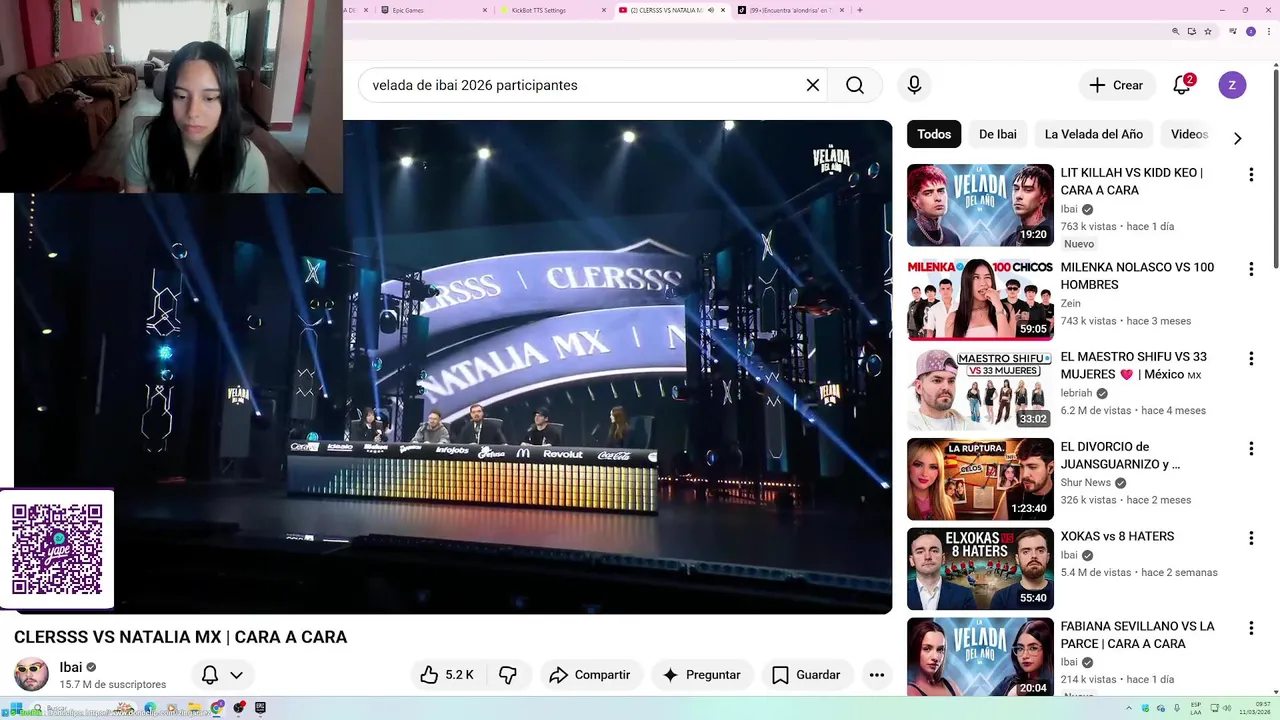Show hidden system tray icons
This screenshot has width=1280, height=720.
tap(1129, 708)
